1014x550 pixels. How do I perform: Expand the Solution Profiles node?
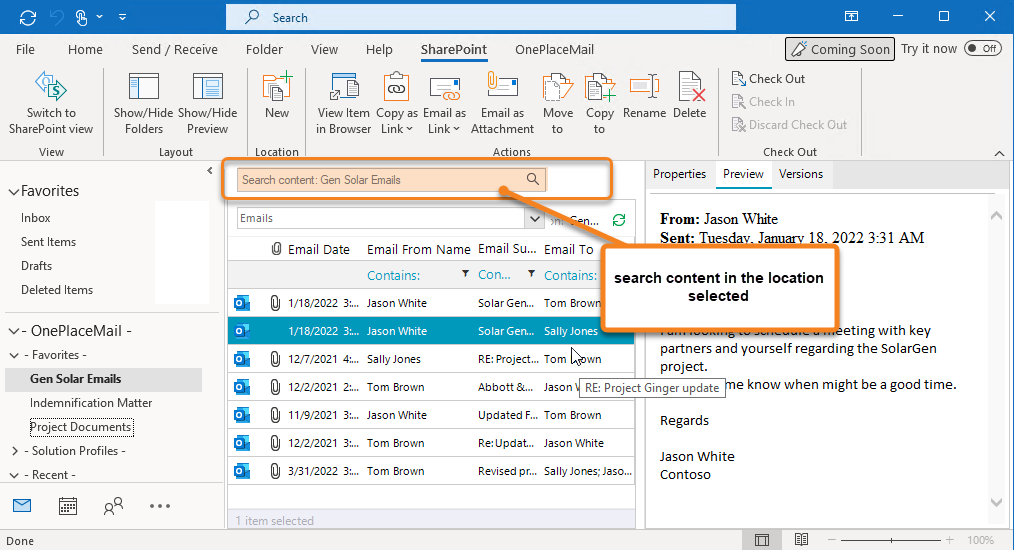click(15, 451)
